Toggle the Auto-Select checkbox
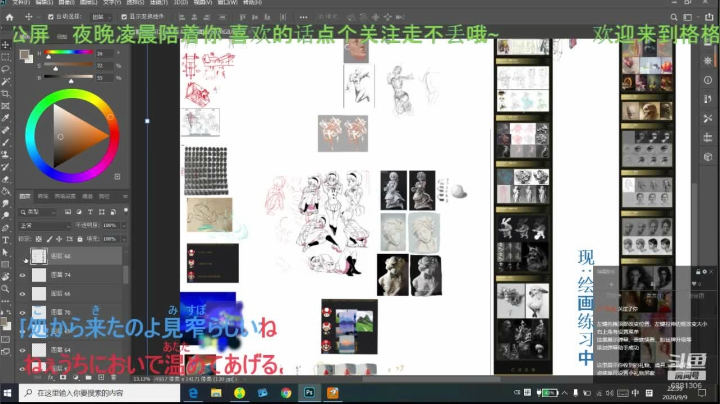Screen dimensions: 720x404 click(51, 17)
